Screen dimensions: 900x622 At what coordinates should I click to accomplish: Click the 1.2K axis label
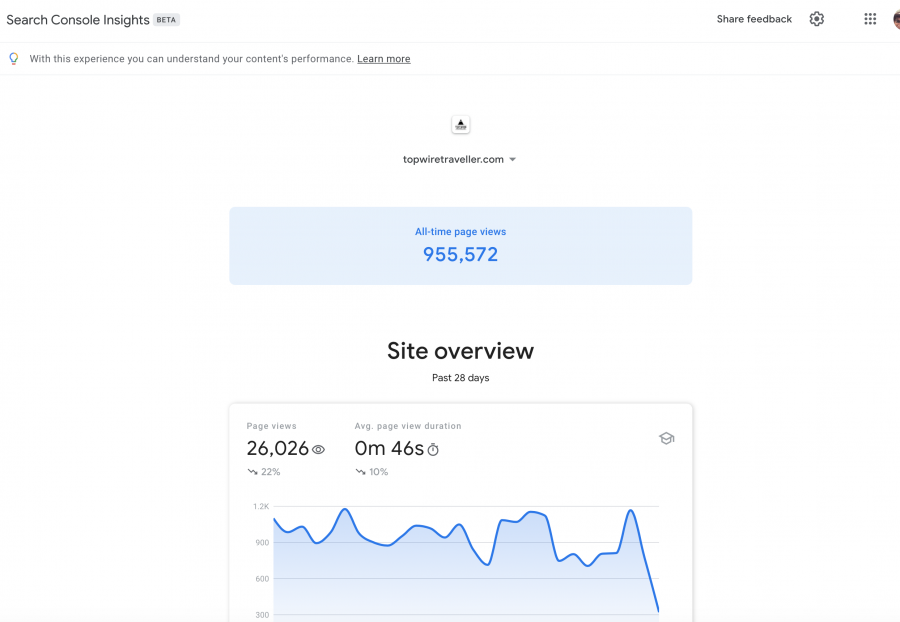click(261, 506)
